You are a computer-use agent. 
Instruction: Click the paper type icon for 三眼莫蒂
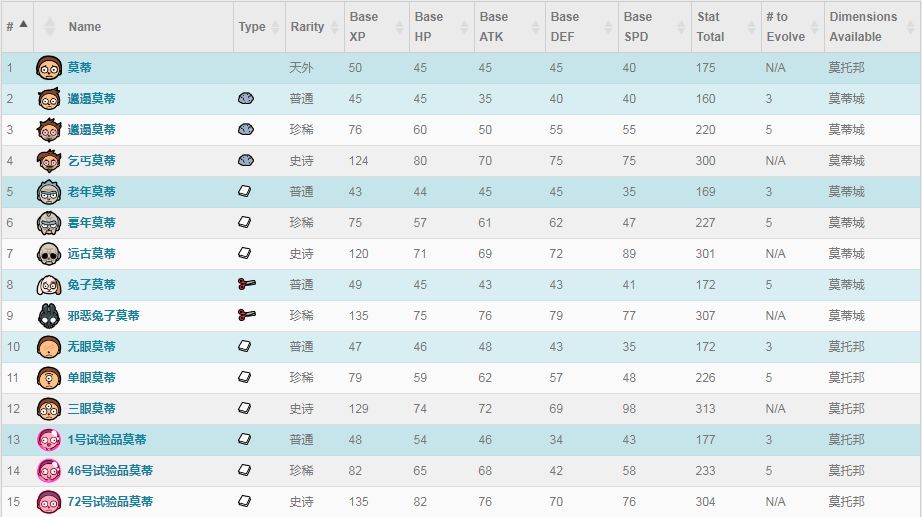point(245,408)
